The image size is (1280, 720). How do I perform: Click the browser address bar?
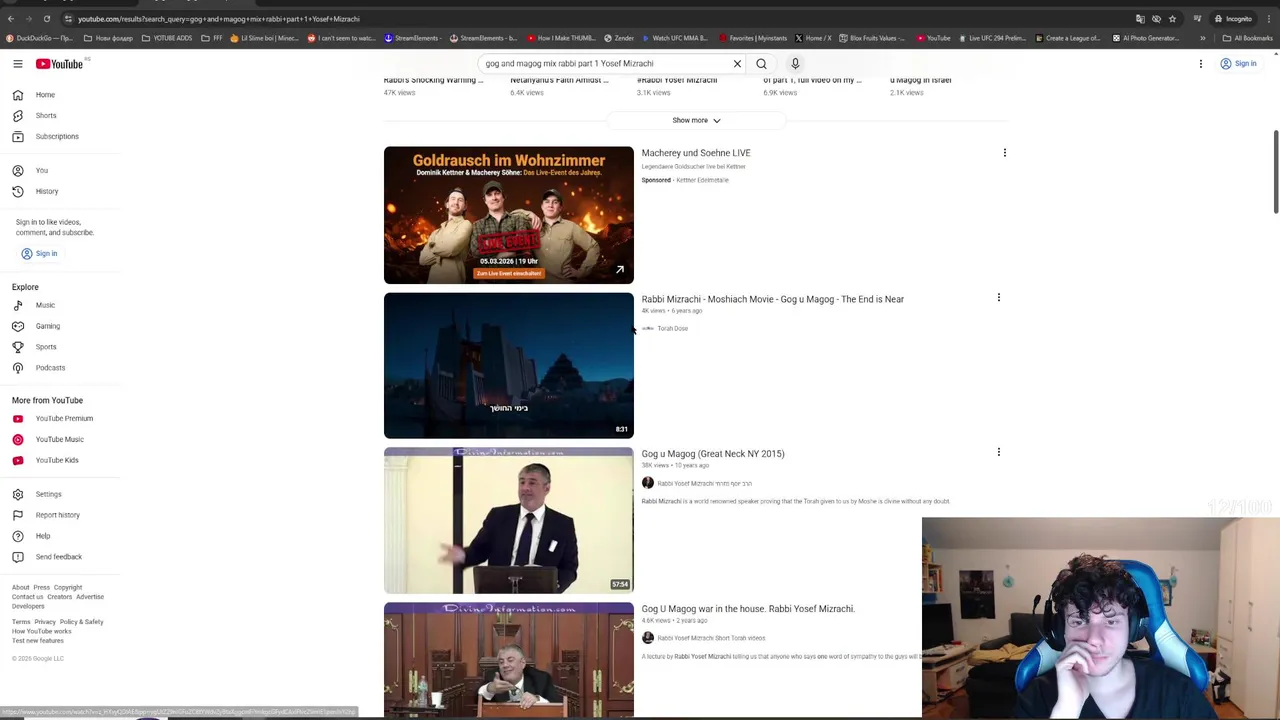(x=600, y=19)
